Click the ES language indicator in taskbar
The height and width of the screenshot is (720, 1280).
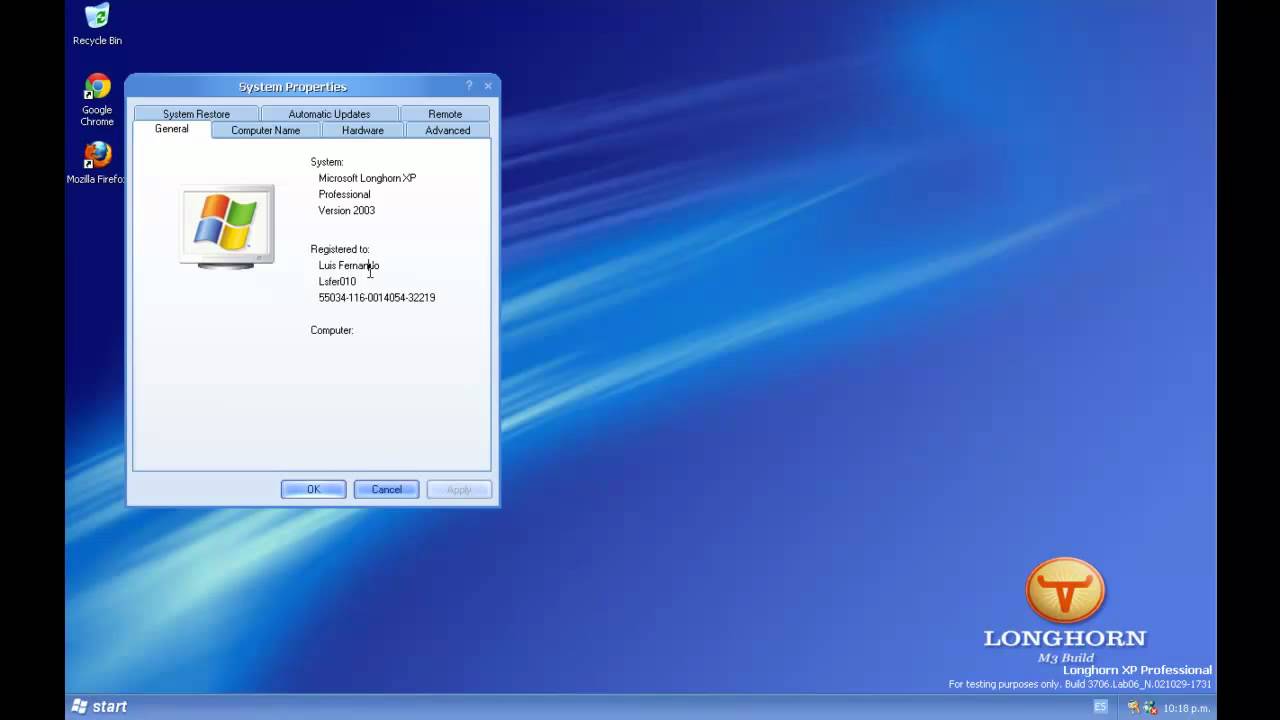1100,707
